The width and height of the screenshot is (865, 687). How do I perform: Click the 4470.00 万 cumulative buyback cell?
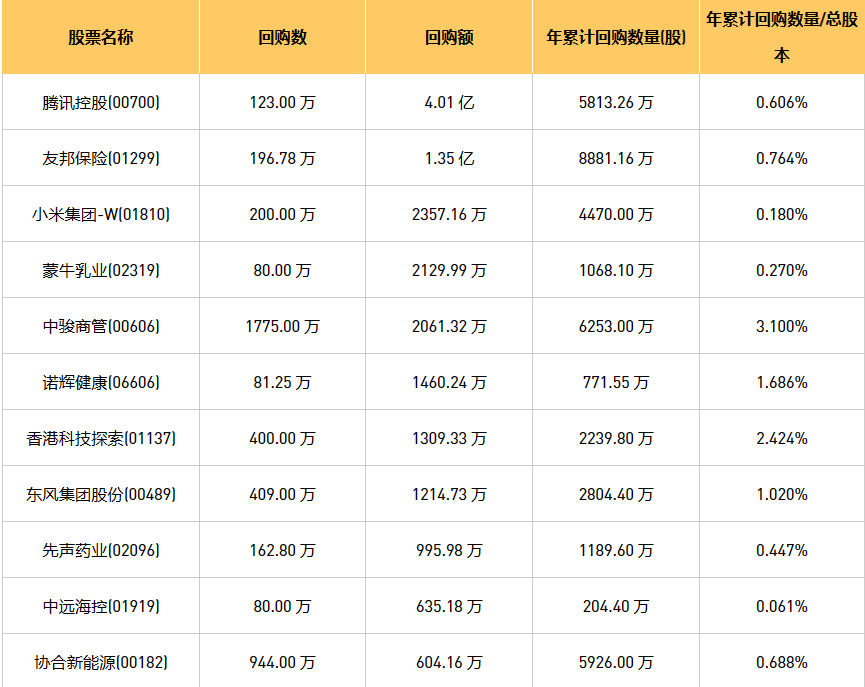pos(616,214)
